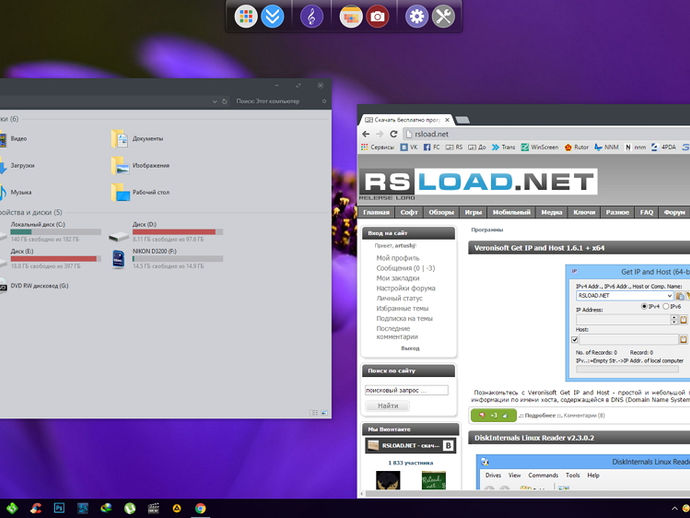The image size is (690, 518).
Task: Open the Документы folder in Explorer
Action: pyautogui.click(x=137, y=139)
